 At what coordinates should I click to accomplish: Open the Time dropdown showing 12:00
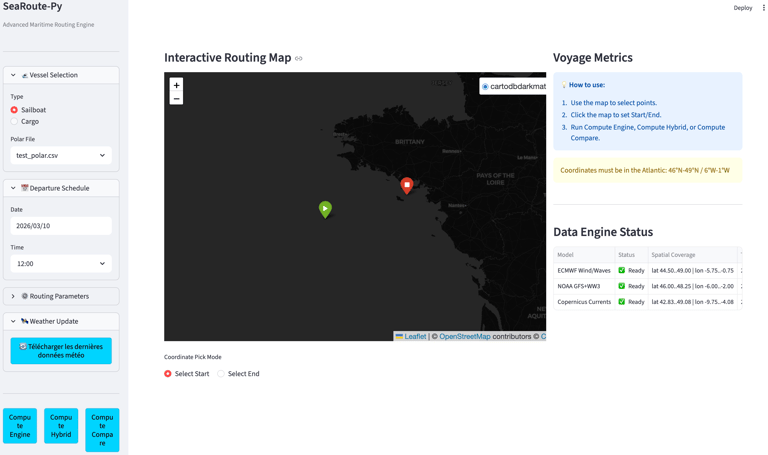point(61,263)
